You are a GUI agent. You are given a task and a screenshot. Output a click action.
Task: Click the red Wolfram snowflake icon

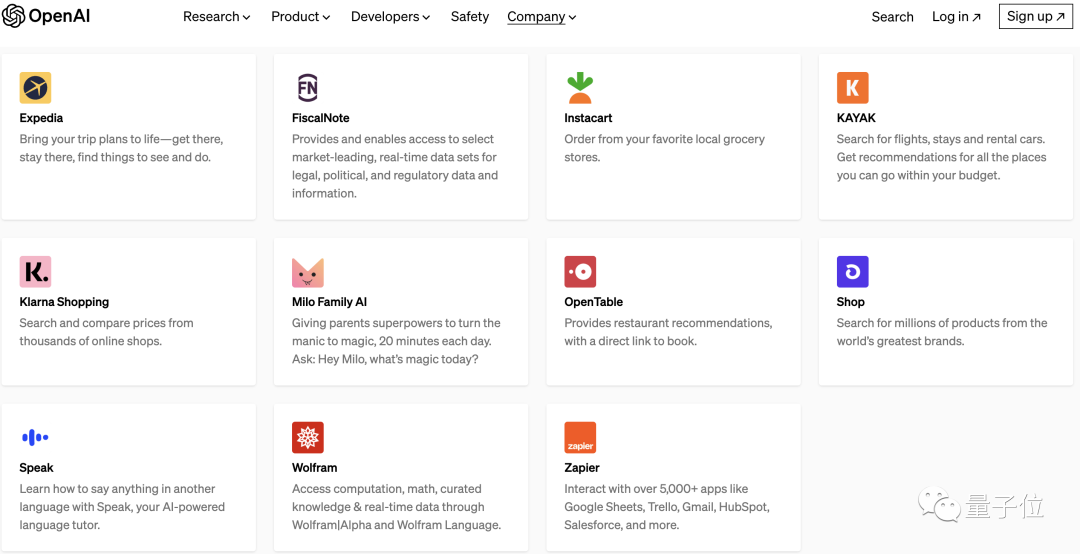point(307,438)
